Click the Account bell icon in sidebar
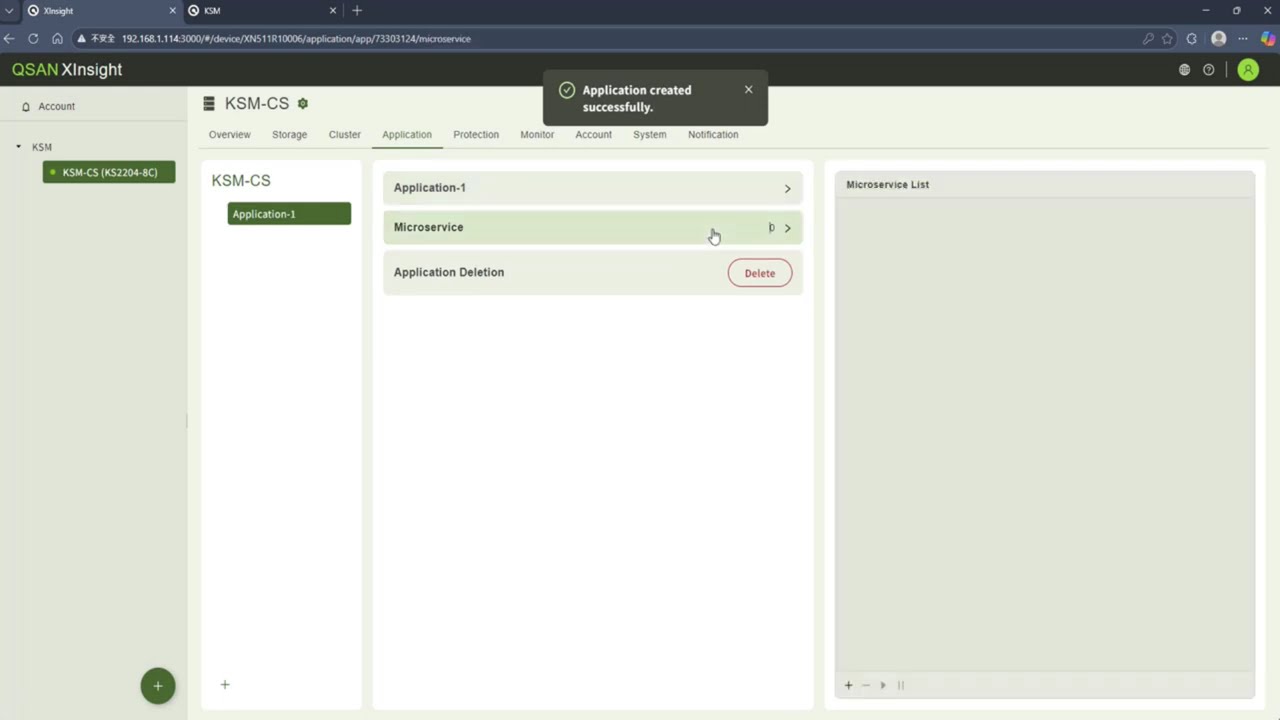The height and width of the screenshot is (720, 1280). 26,107
